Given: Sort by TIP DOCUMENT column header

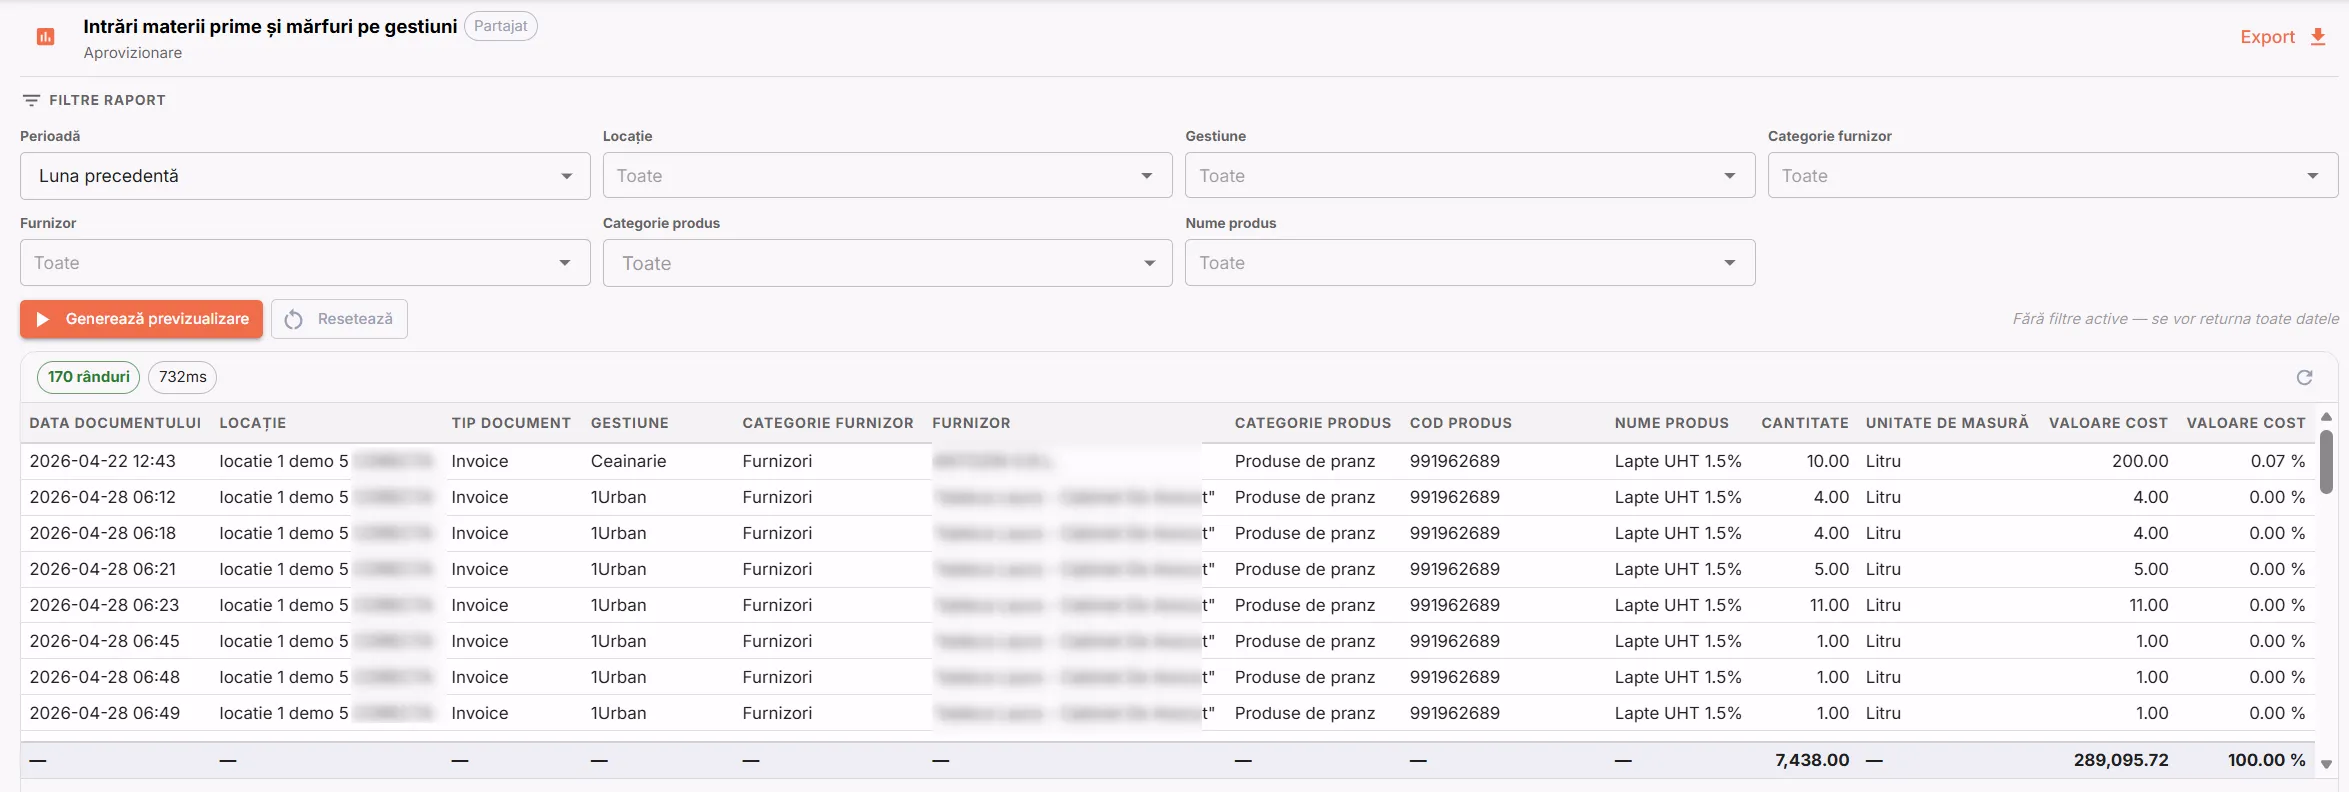Looking at the screenshot, I should (x=511, y=423).
